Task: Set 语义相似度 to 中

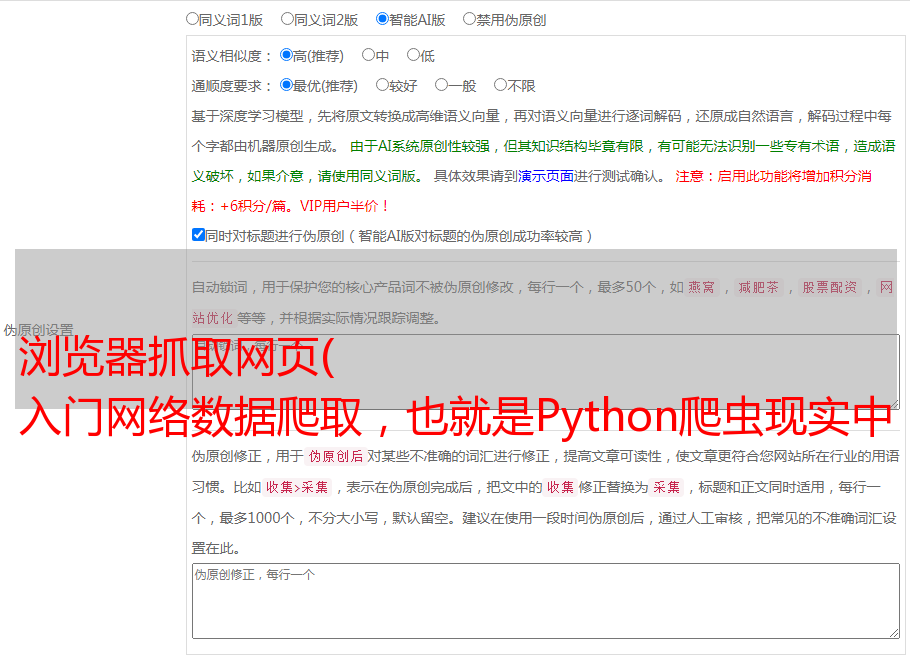Action: pos(368,55)
